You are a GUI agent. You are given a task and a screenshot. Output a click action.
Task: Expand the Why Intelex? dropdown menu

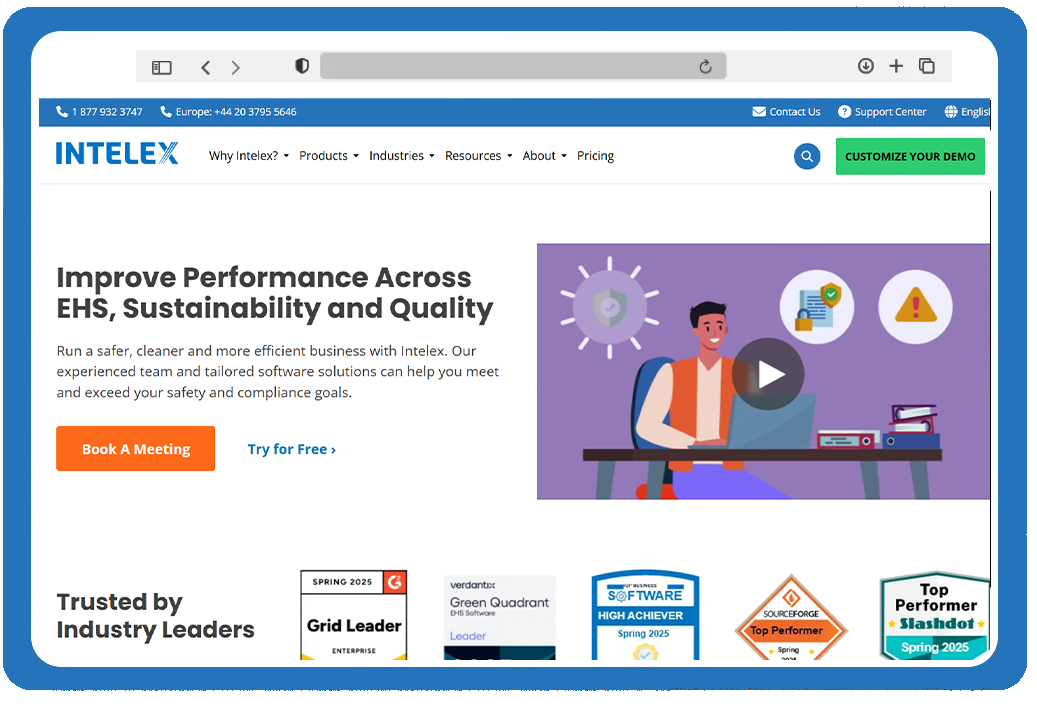(248, 156)
